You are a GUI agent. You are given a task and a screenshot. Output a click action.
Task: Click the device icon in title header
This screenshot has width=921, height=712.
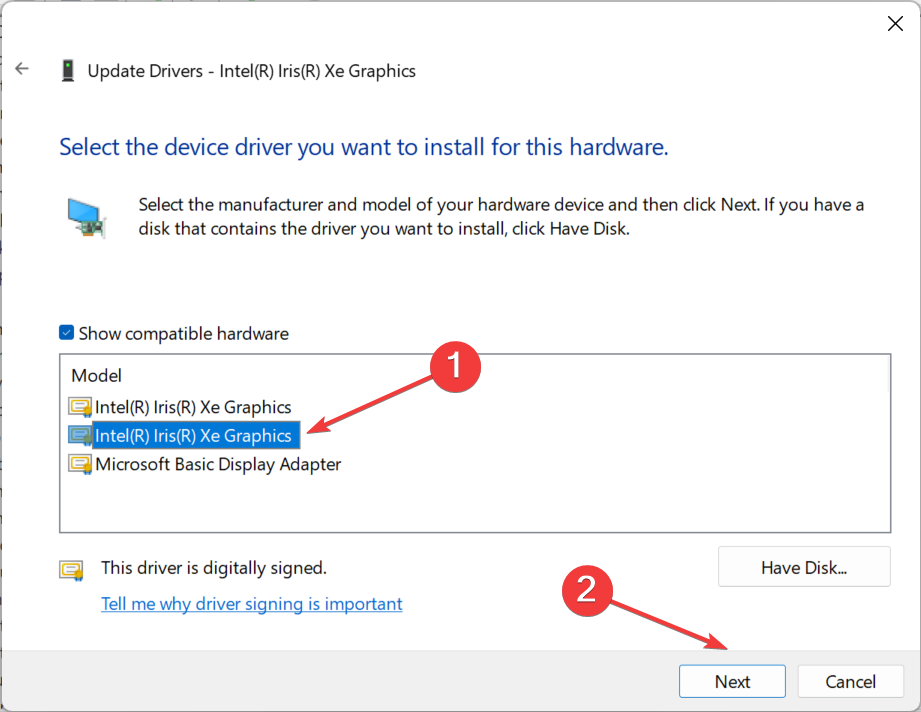68,70
